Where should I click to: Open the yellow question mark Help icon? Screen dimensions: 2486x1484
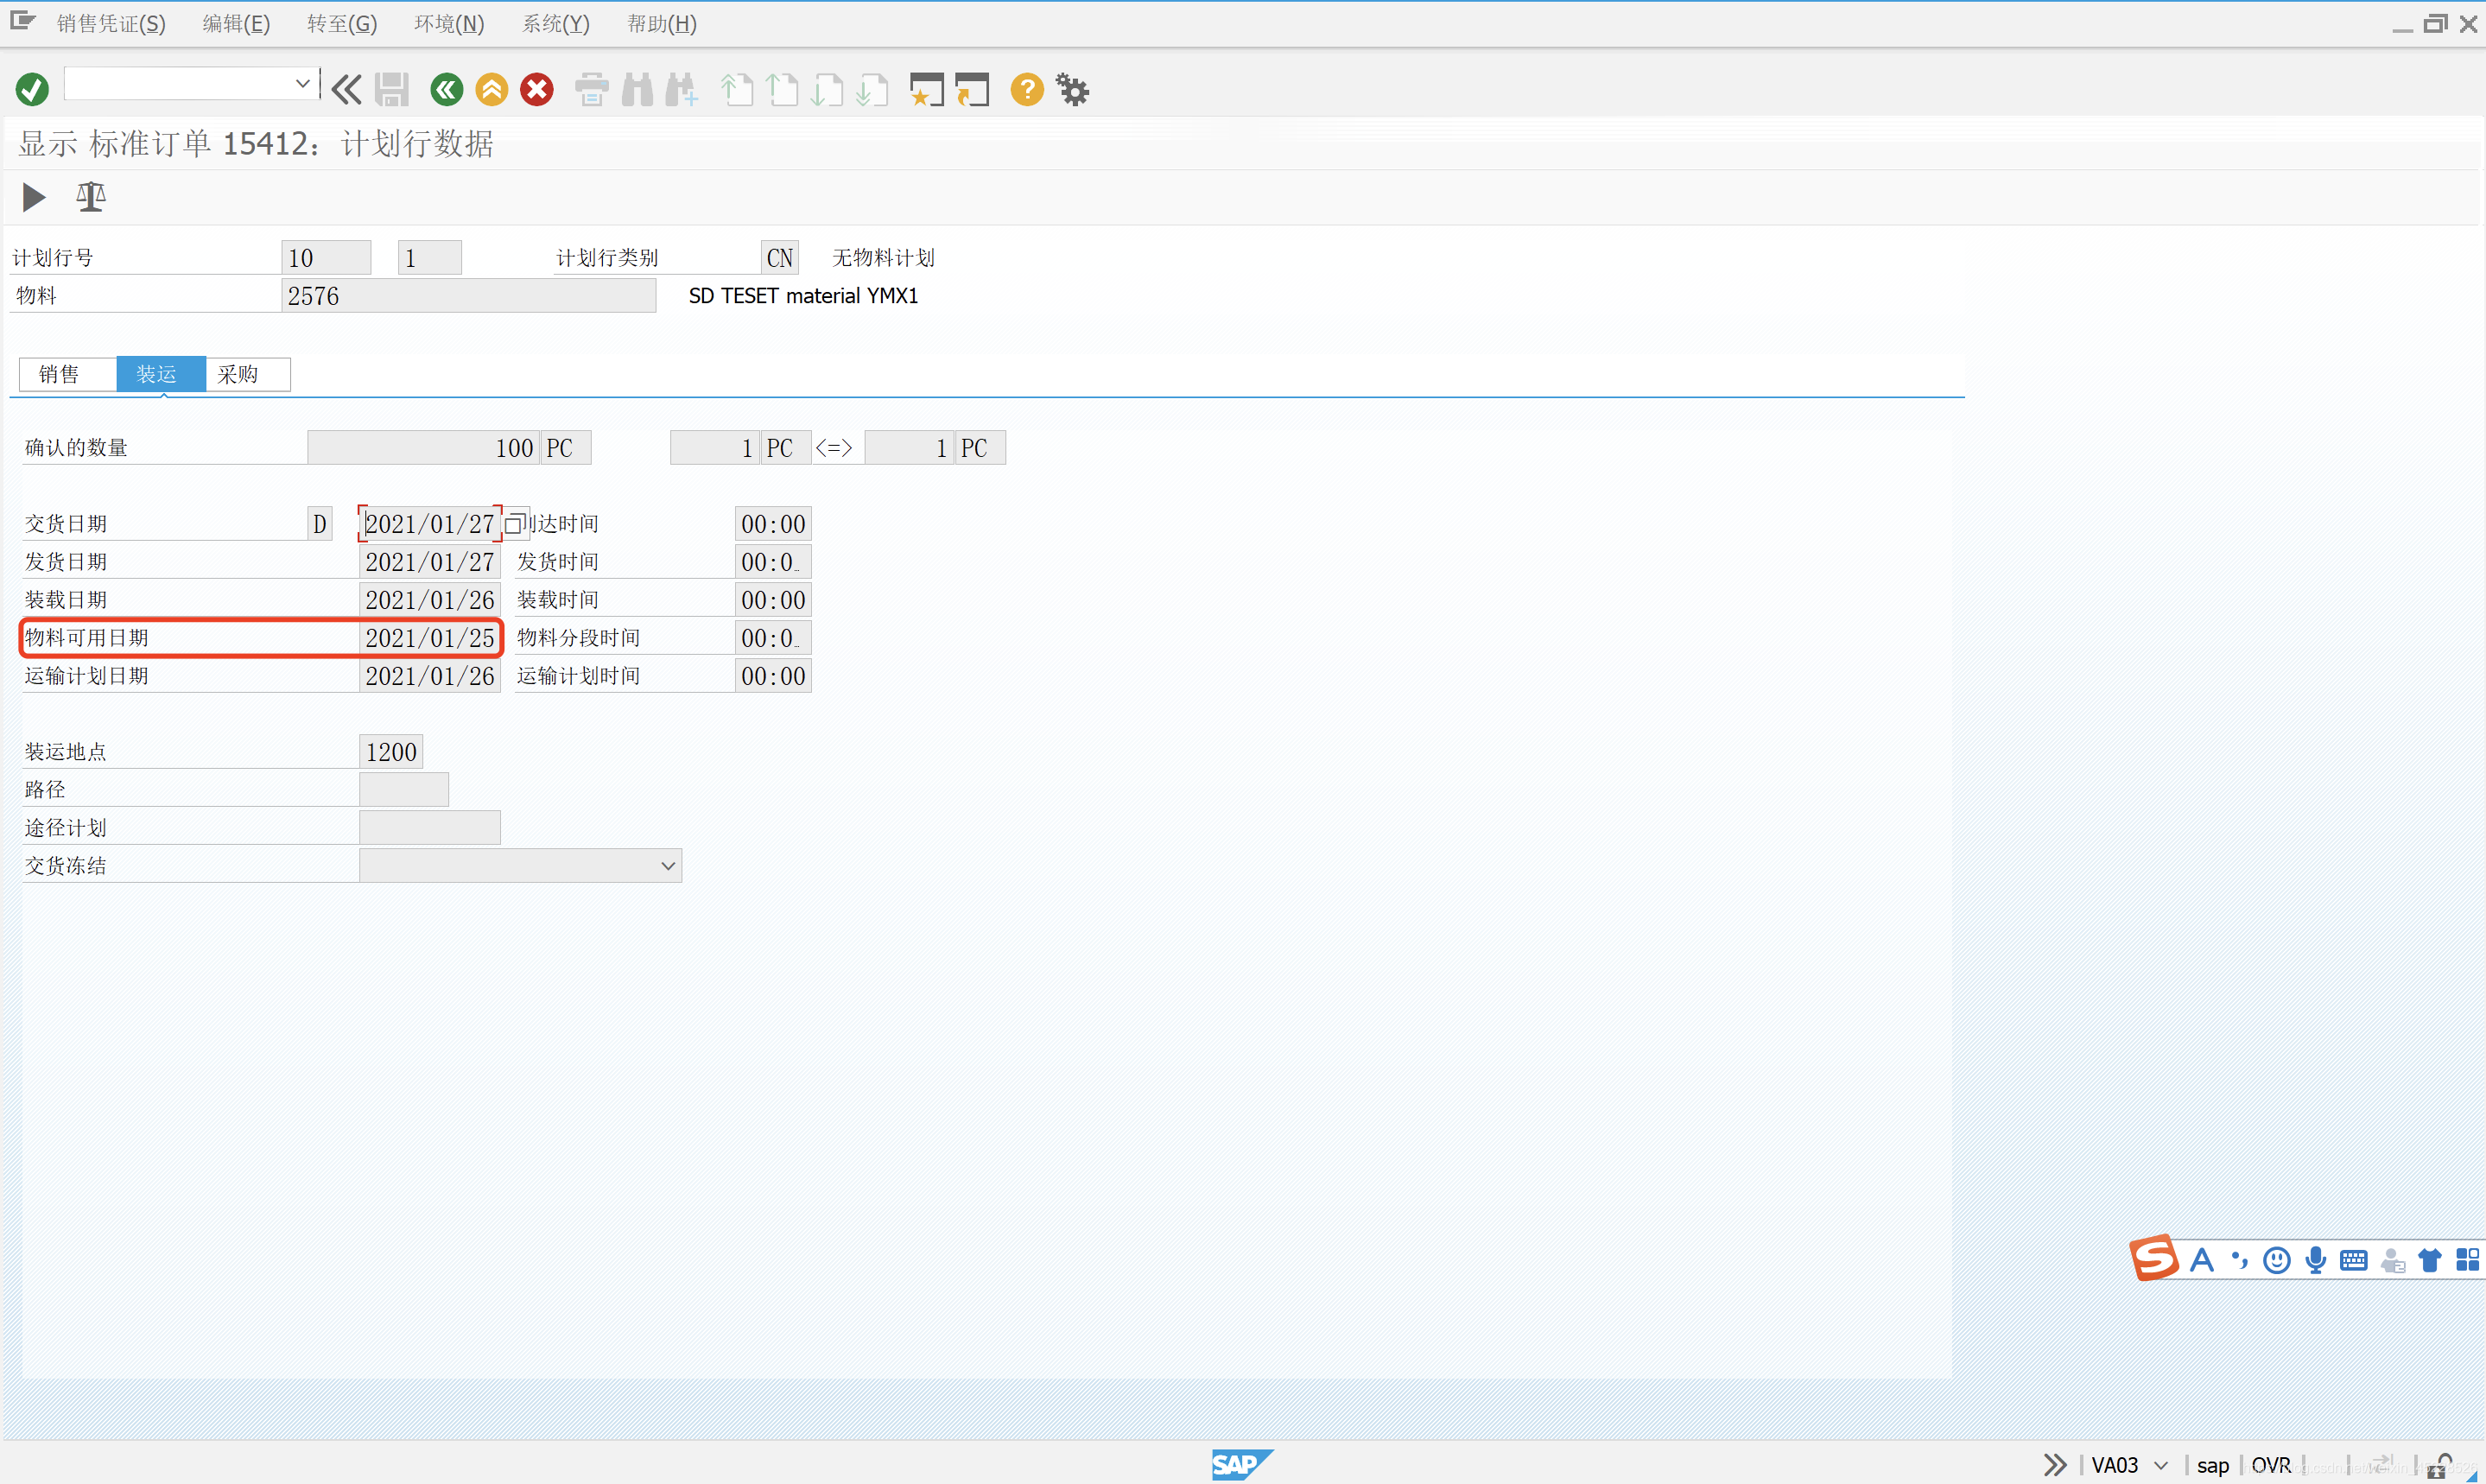coord(1026,90)
